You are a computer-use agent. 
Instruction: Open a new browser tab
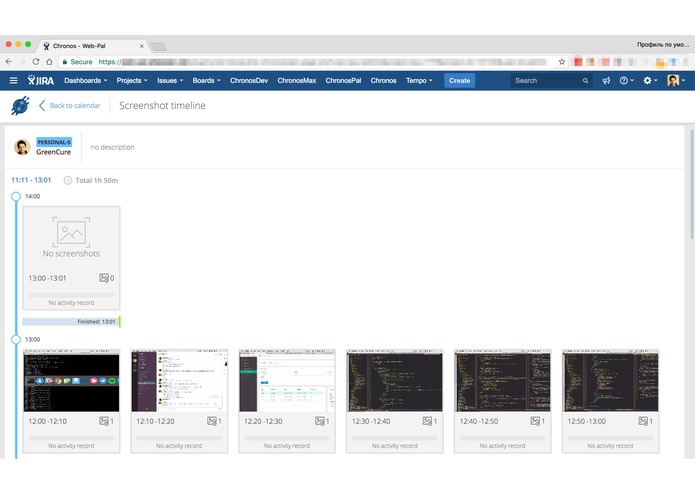(158, 47)
